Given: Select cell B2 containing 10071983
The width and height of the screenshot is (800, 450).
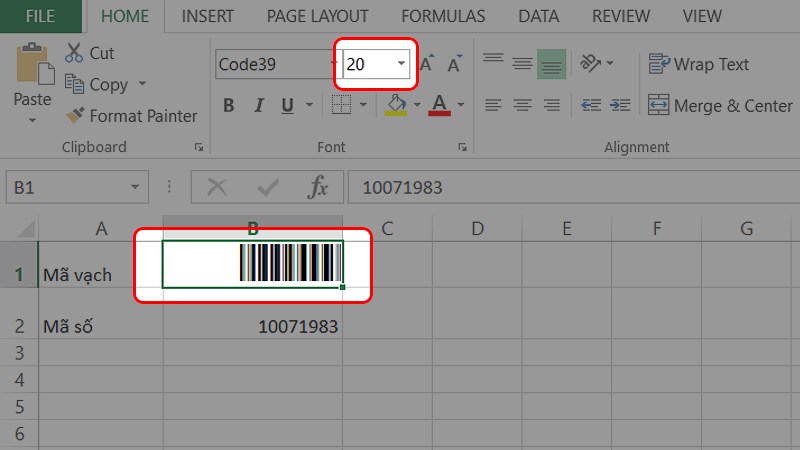Looking at the screenshot, I should (x=253, y=327).
